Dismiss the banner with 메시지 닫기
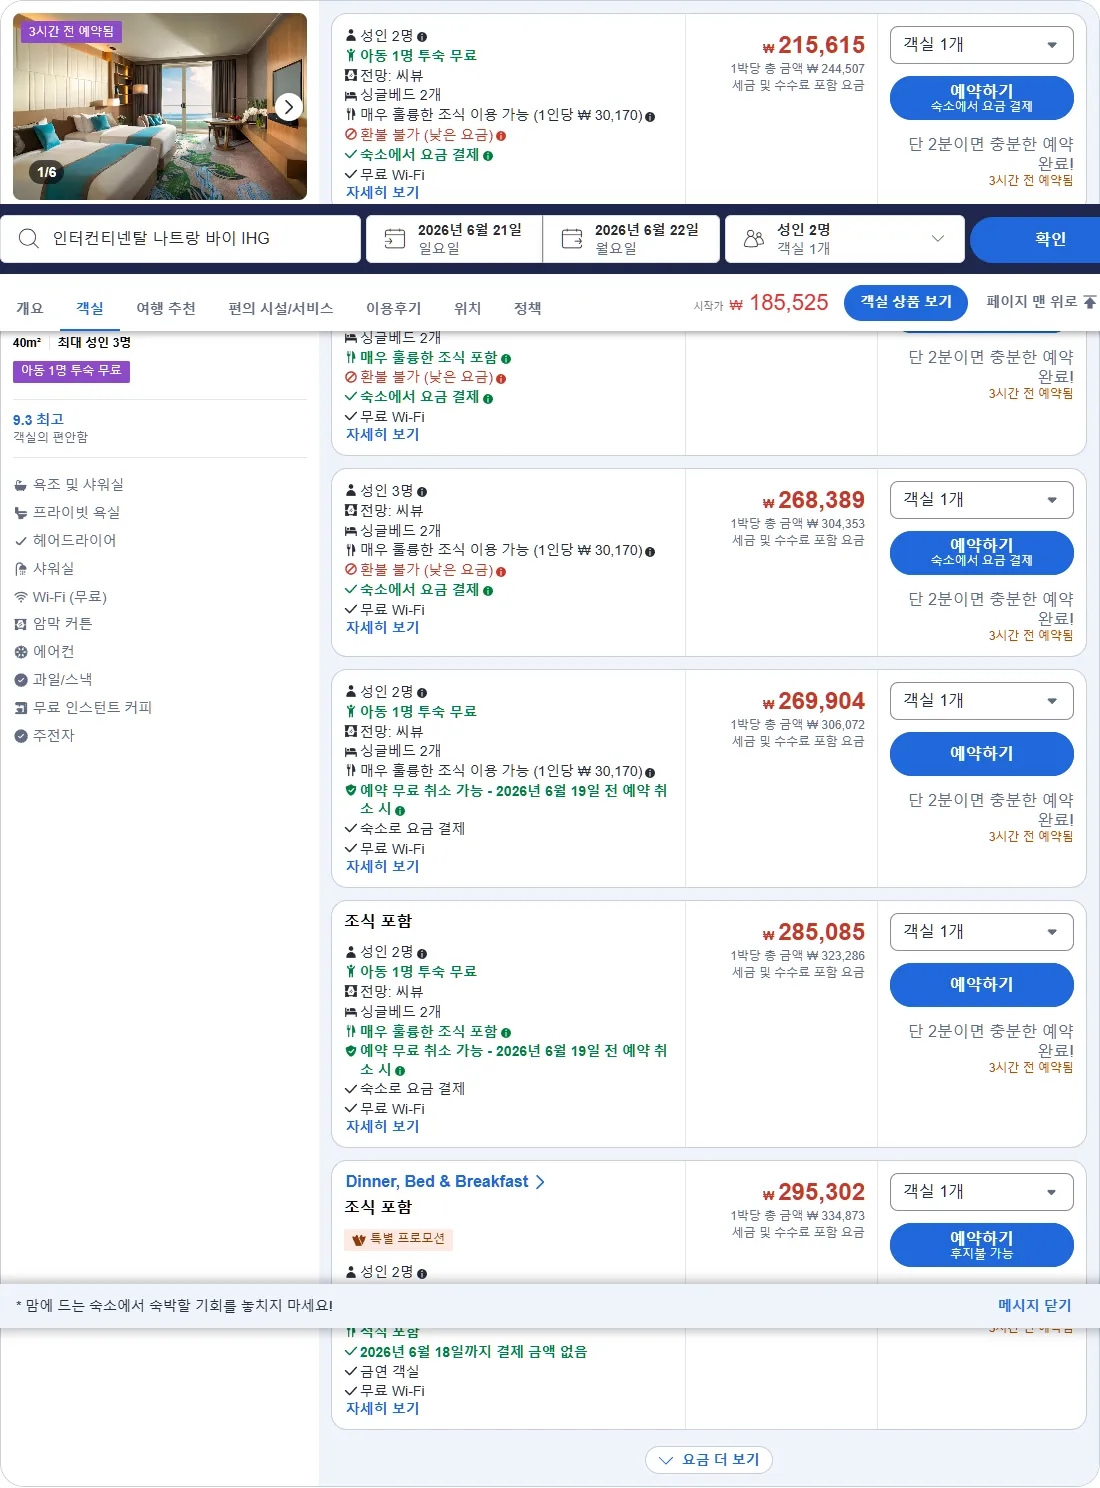Screen dimensions: 1100x1488 (x=1035, y=1306)
